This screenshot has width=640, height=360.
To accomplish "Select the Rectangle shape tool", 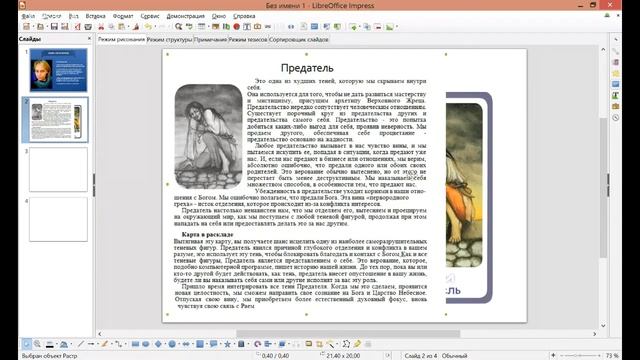I will (x=135, y=344).
